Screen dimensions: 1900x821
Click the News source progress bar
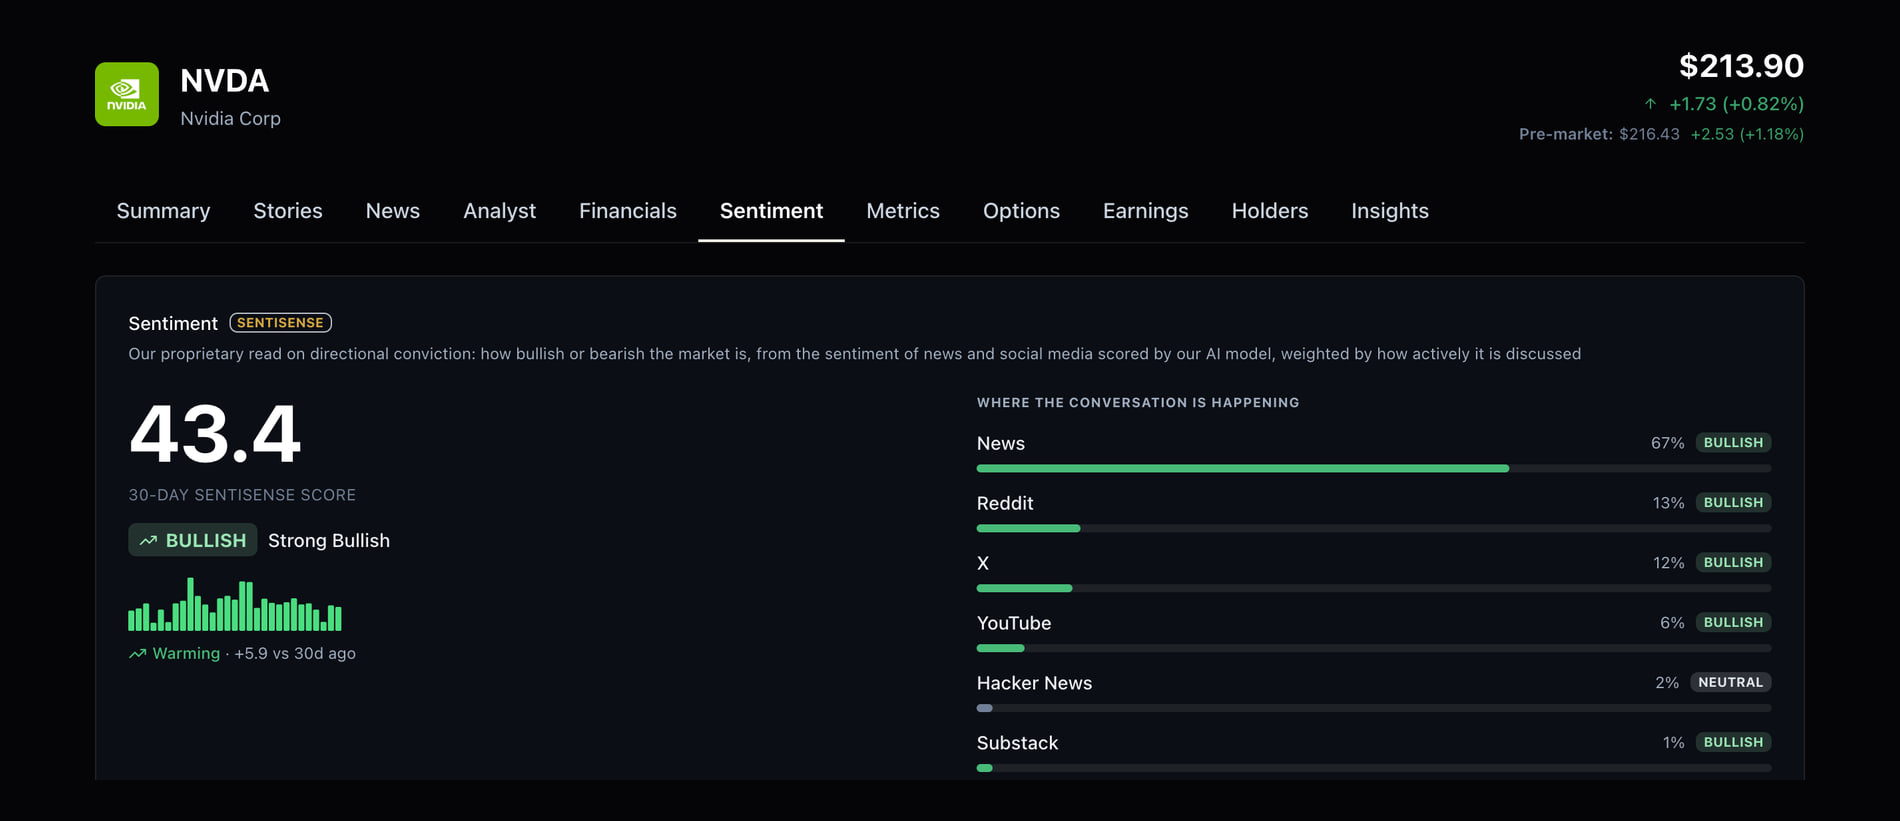click(x=1374, y=468)
